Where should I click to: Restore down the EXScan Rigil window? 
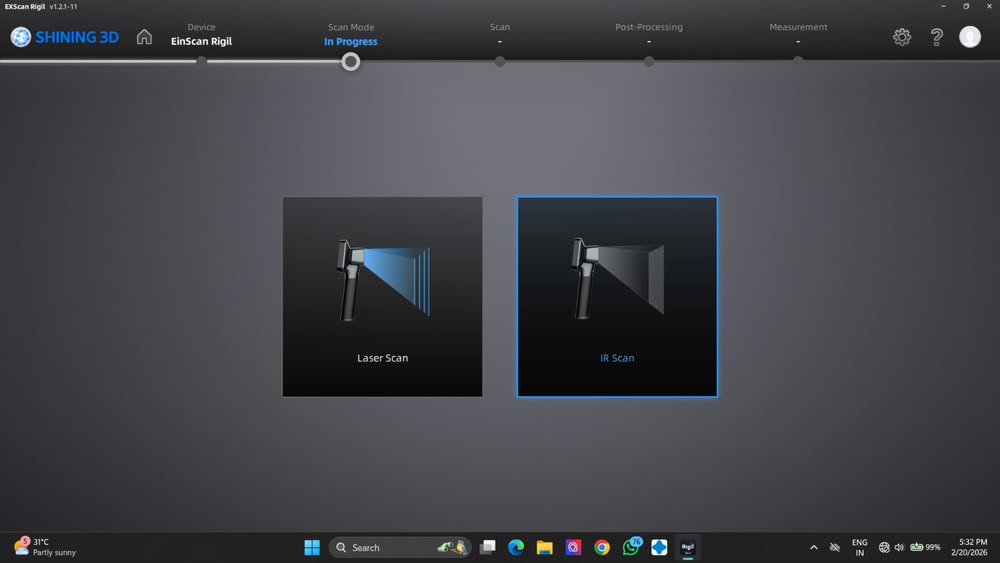(966, 6)
